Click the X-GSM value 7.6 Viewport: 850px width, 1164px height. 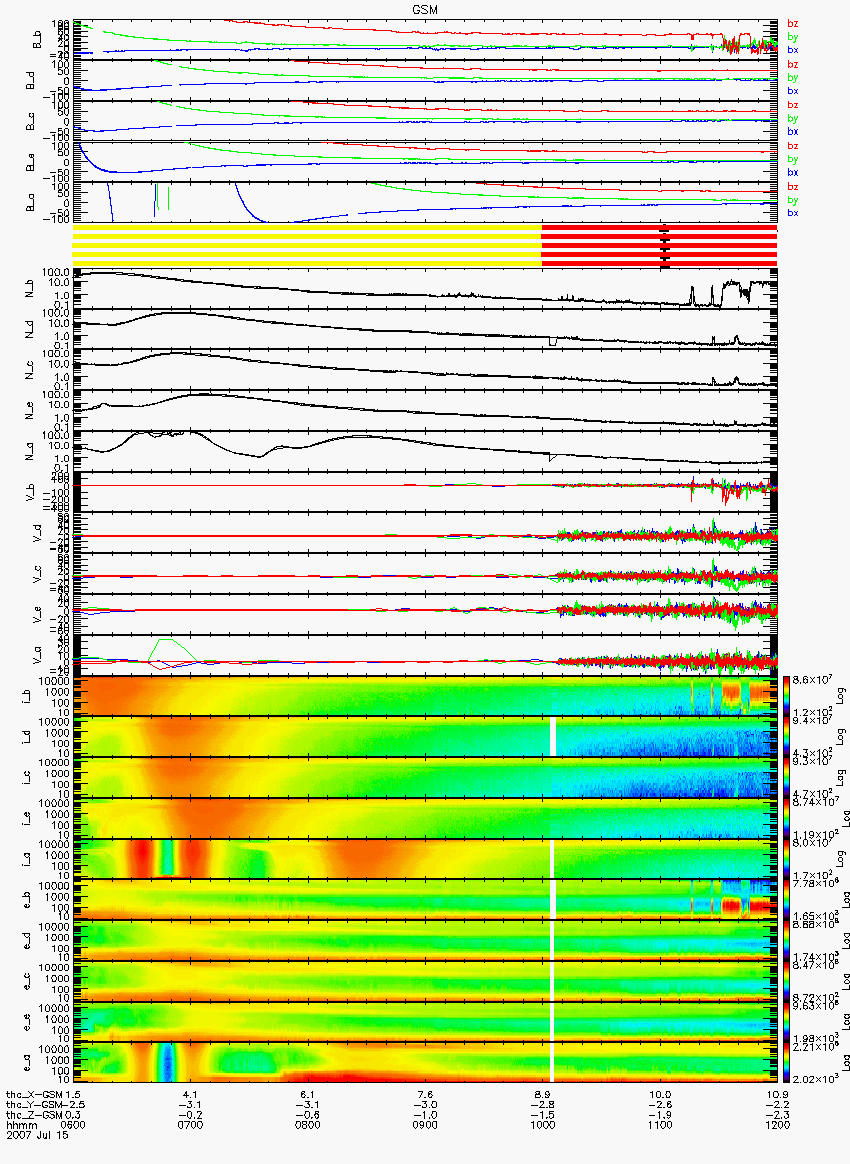425,1095
